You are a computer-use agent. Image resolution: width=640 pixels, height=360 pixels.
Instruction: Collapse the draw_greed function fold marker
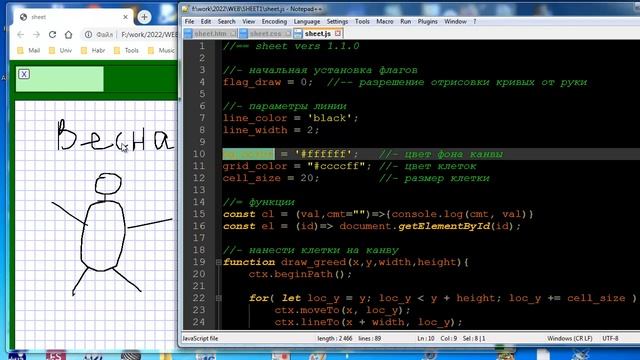(219, 262)
